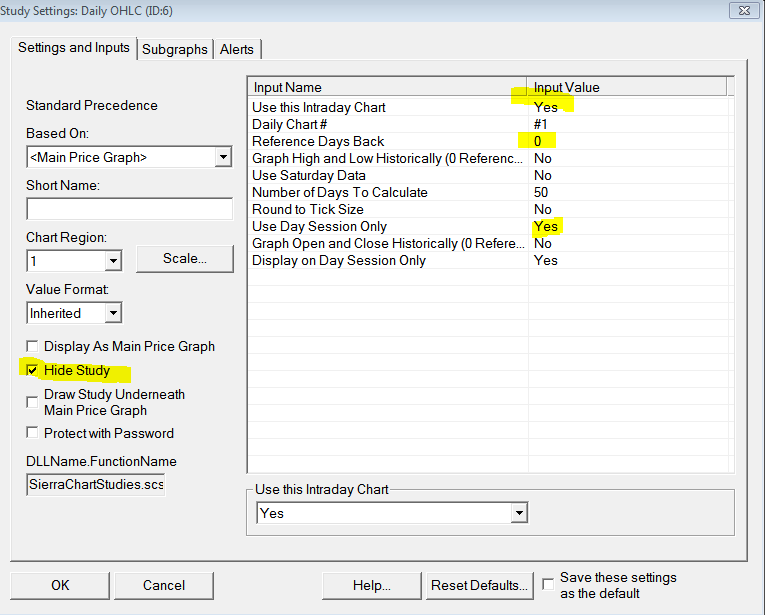The width and height of the screenshot is (765, 615).
Task: Click the OK button
Action: (x=60, y=585)
